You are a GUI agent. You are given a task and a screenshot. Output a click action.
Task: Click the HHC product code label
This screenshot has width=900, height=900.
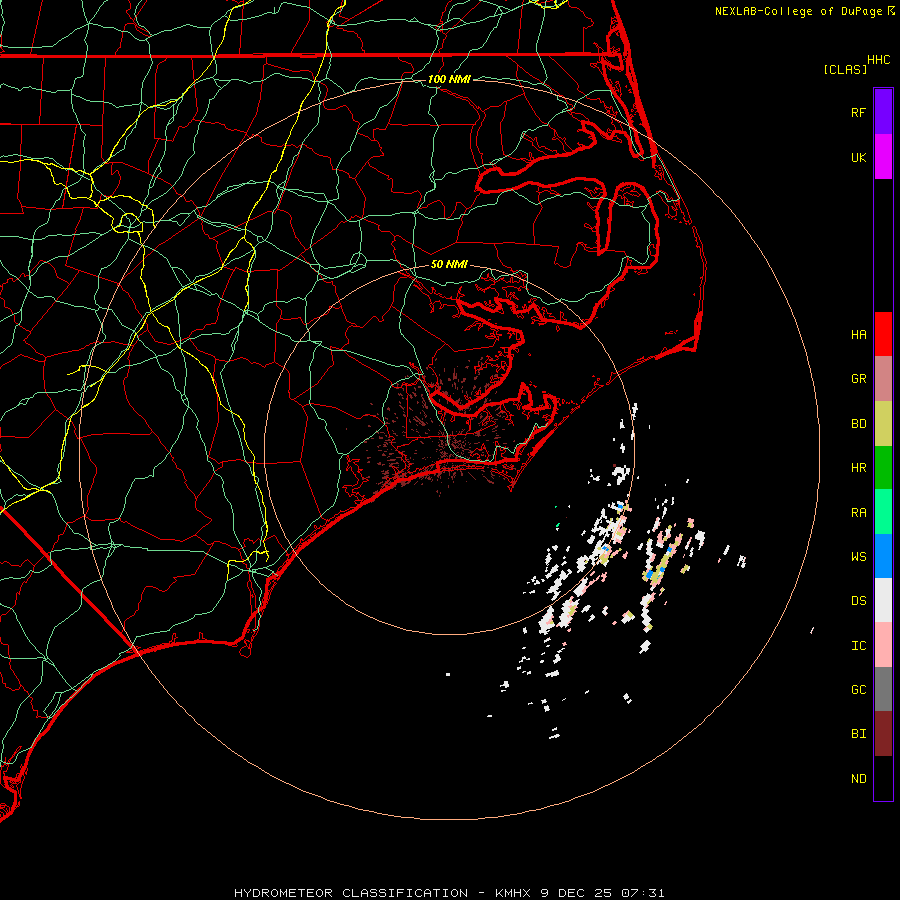tap(878, 60)
